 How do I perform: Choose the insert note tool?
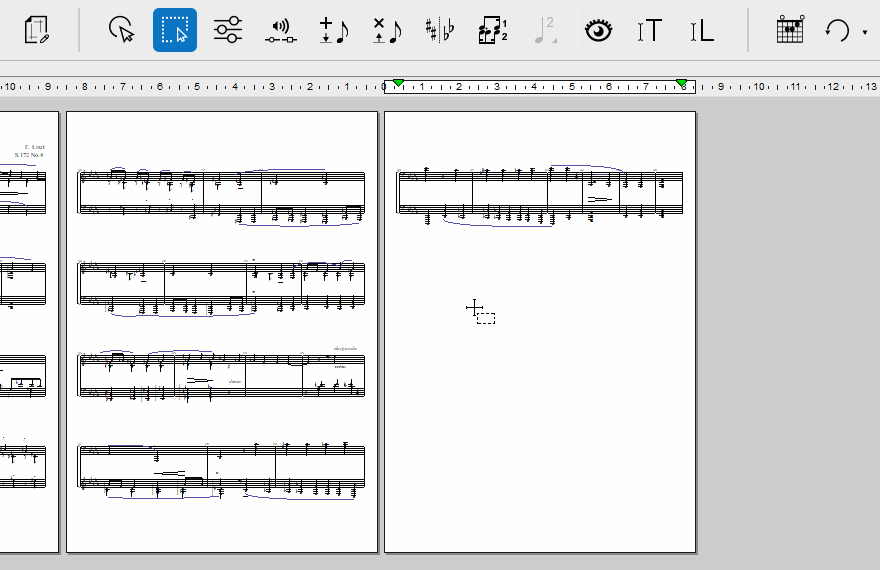[x=333, y=30]
